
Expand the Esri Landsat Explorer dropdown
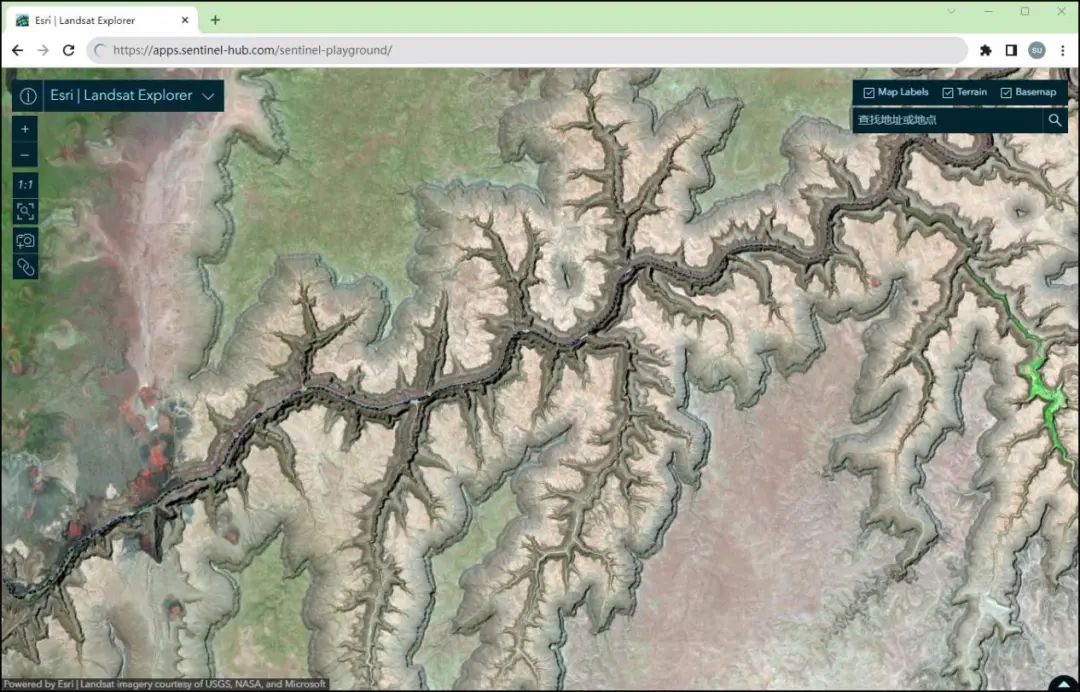208,96
